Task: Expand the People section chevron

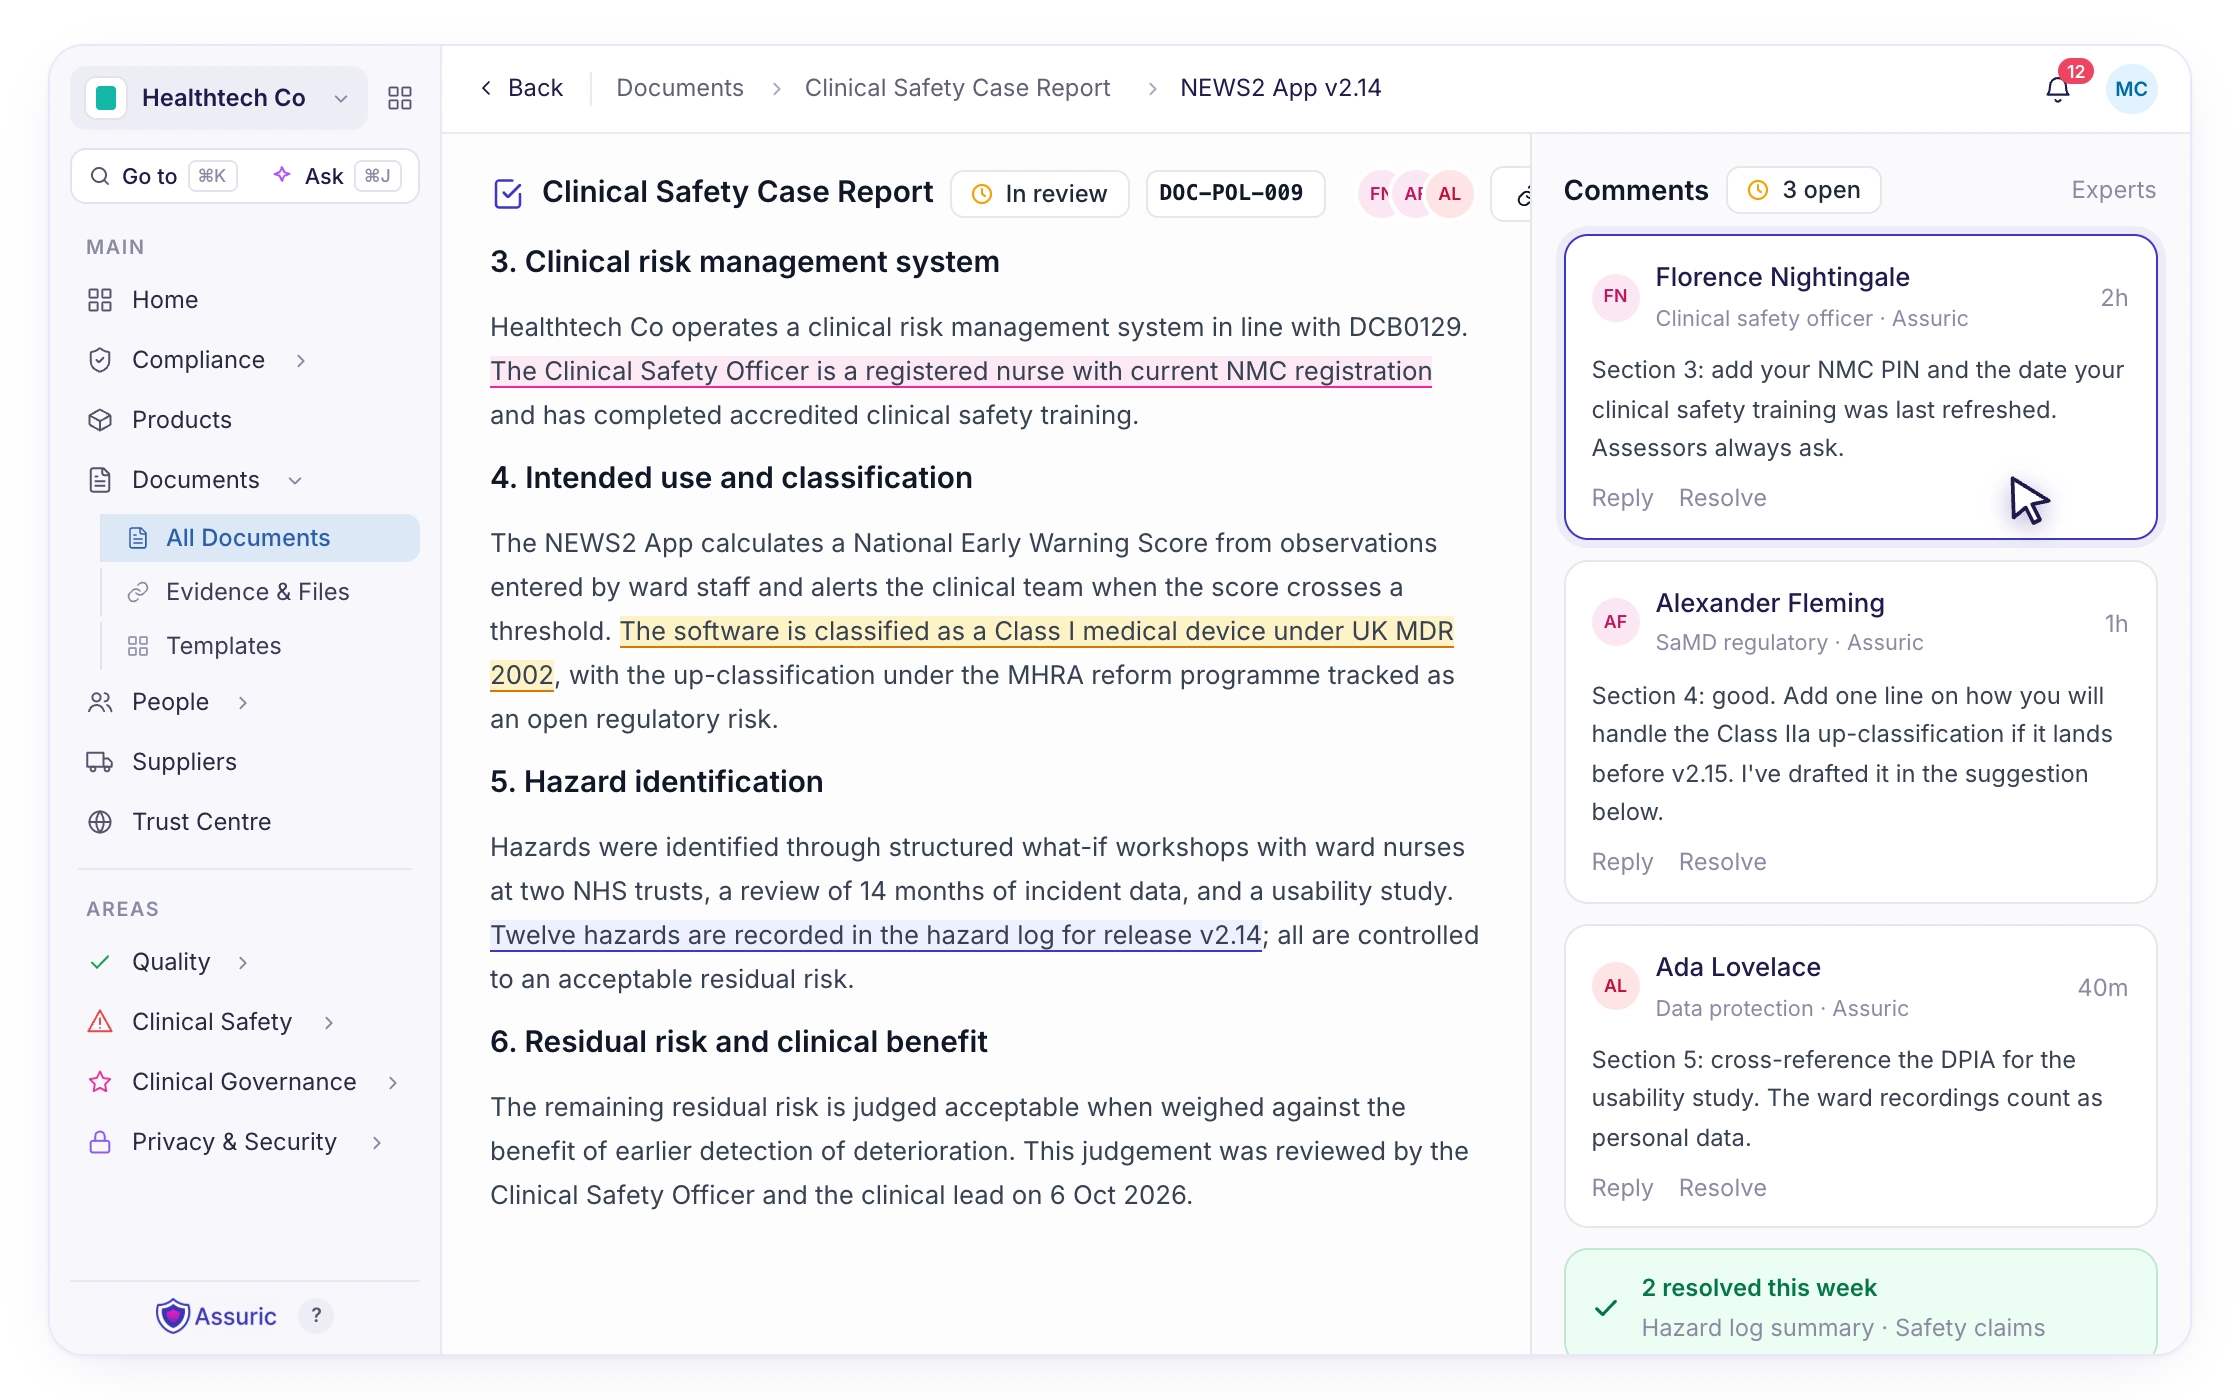Action: [243, 703]
